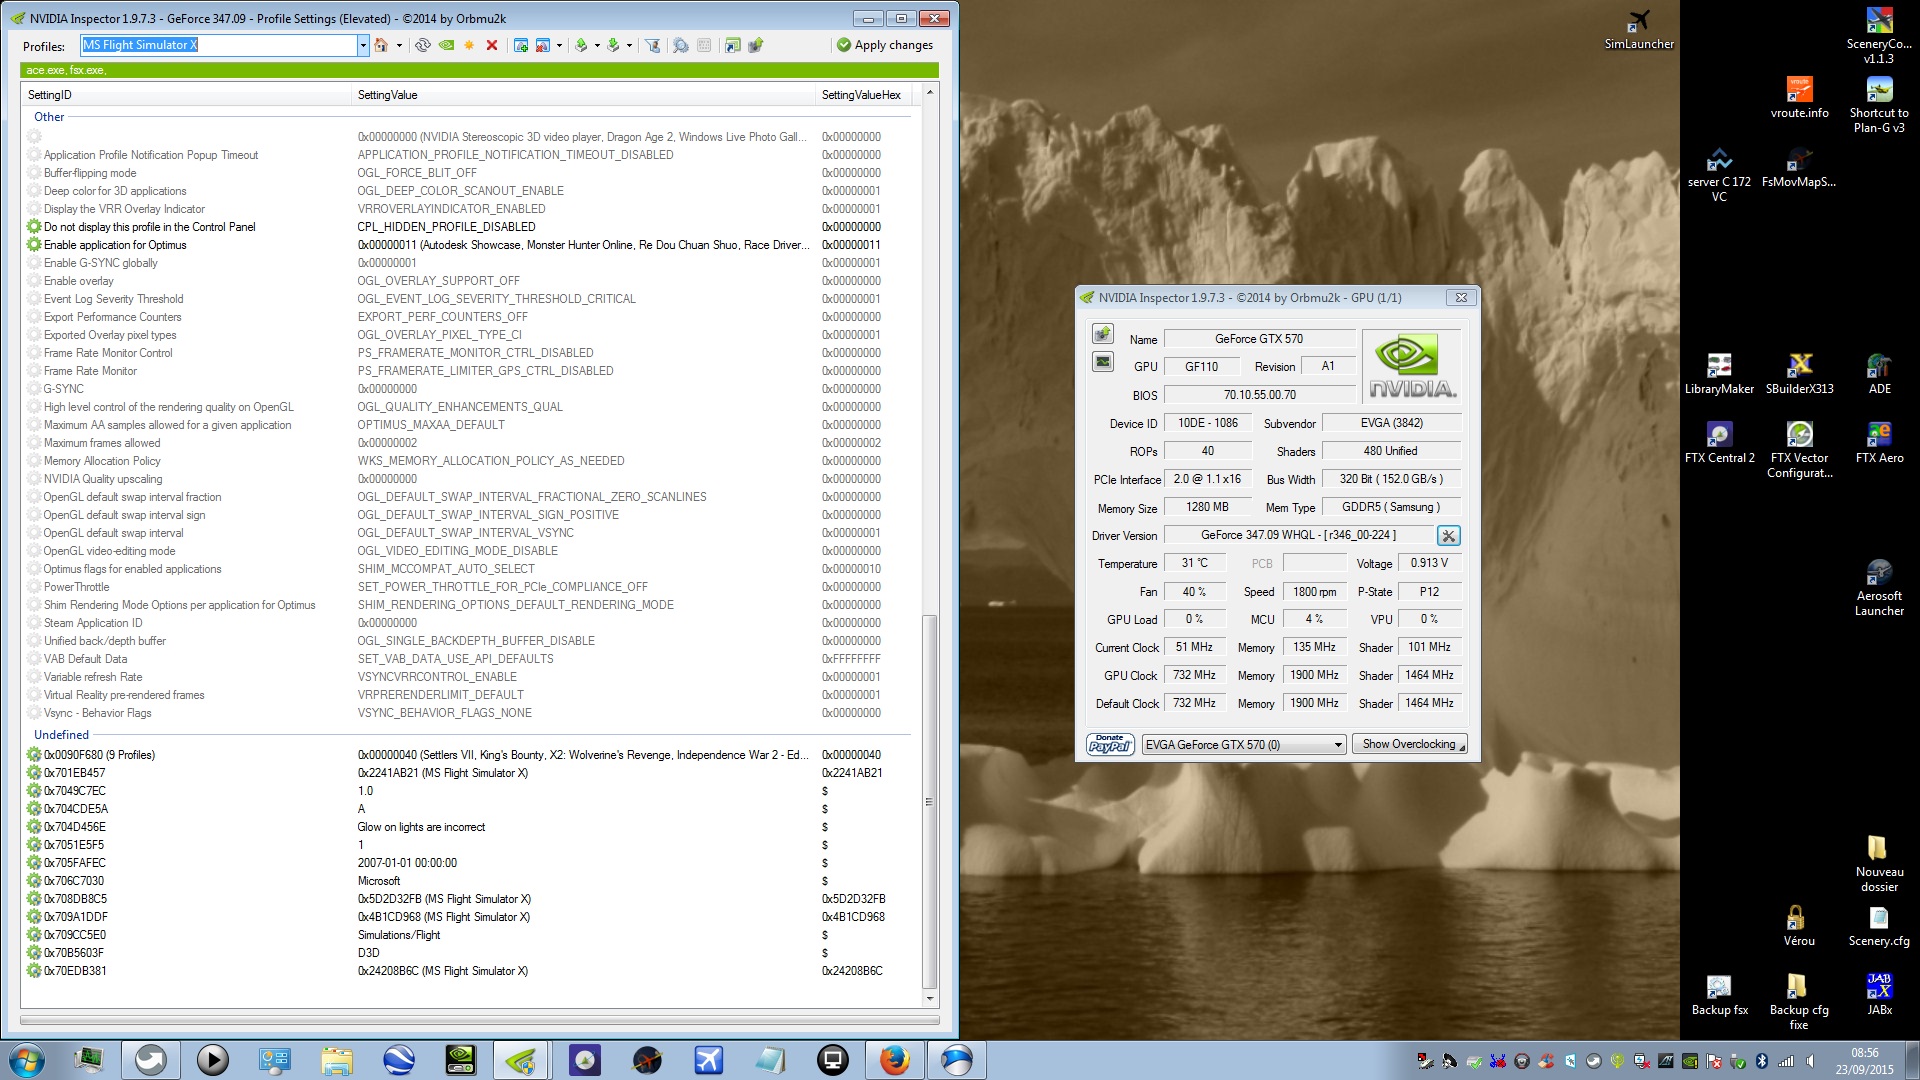Click the PayPal Donate icon
1920x1080 pixels.
pos(1110,744)
